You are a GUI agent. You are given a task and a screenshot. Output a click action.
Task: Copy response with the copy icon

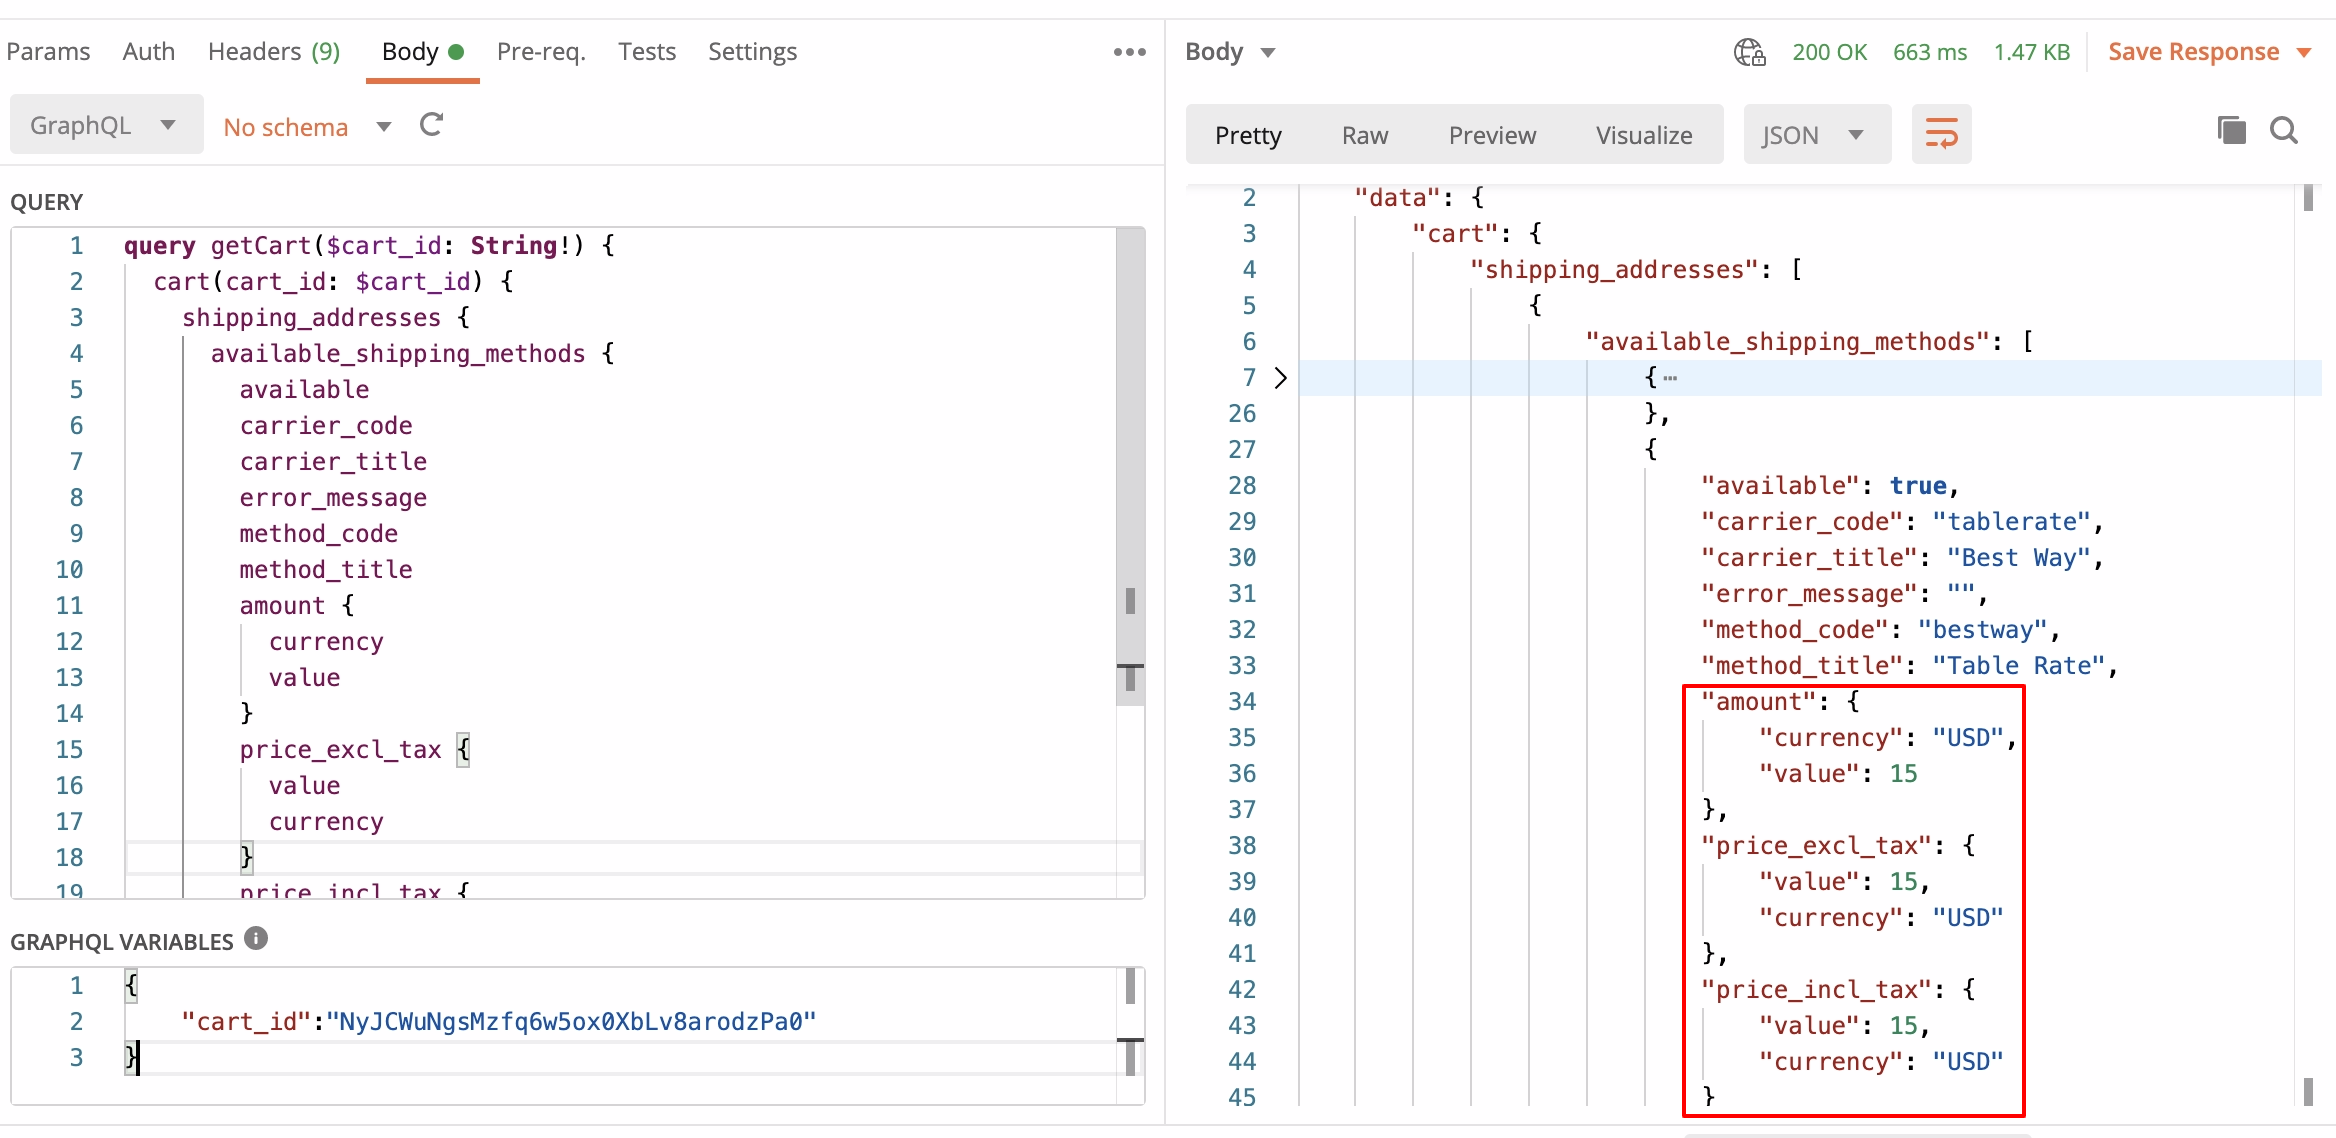2231,131
